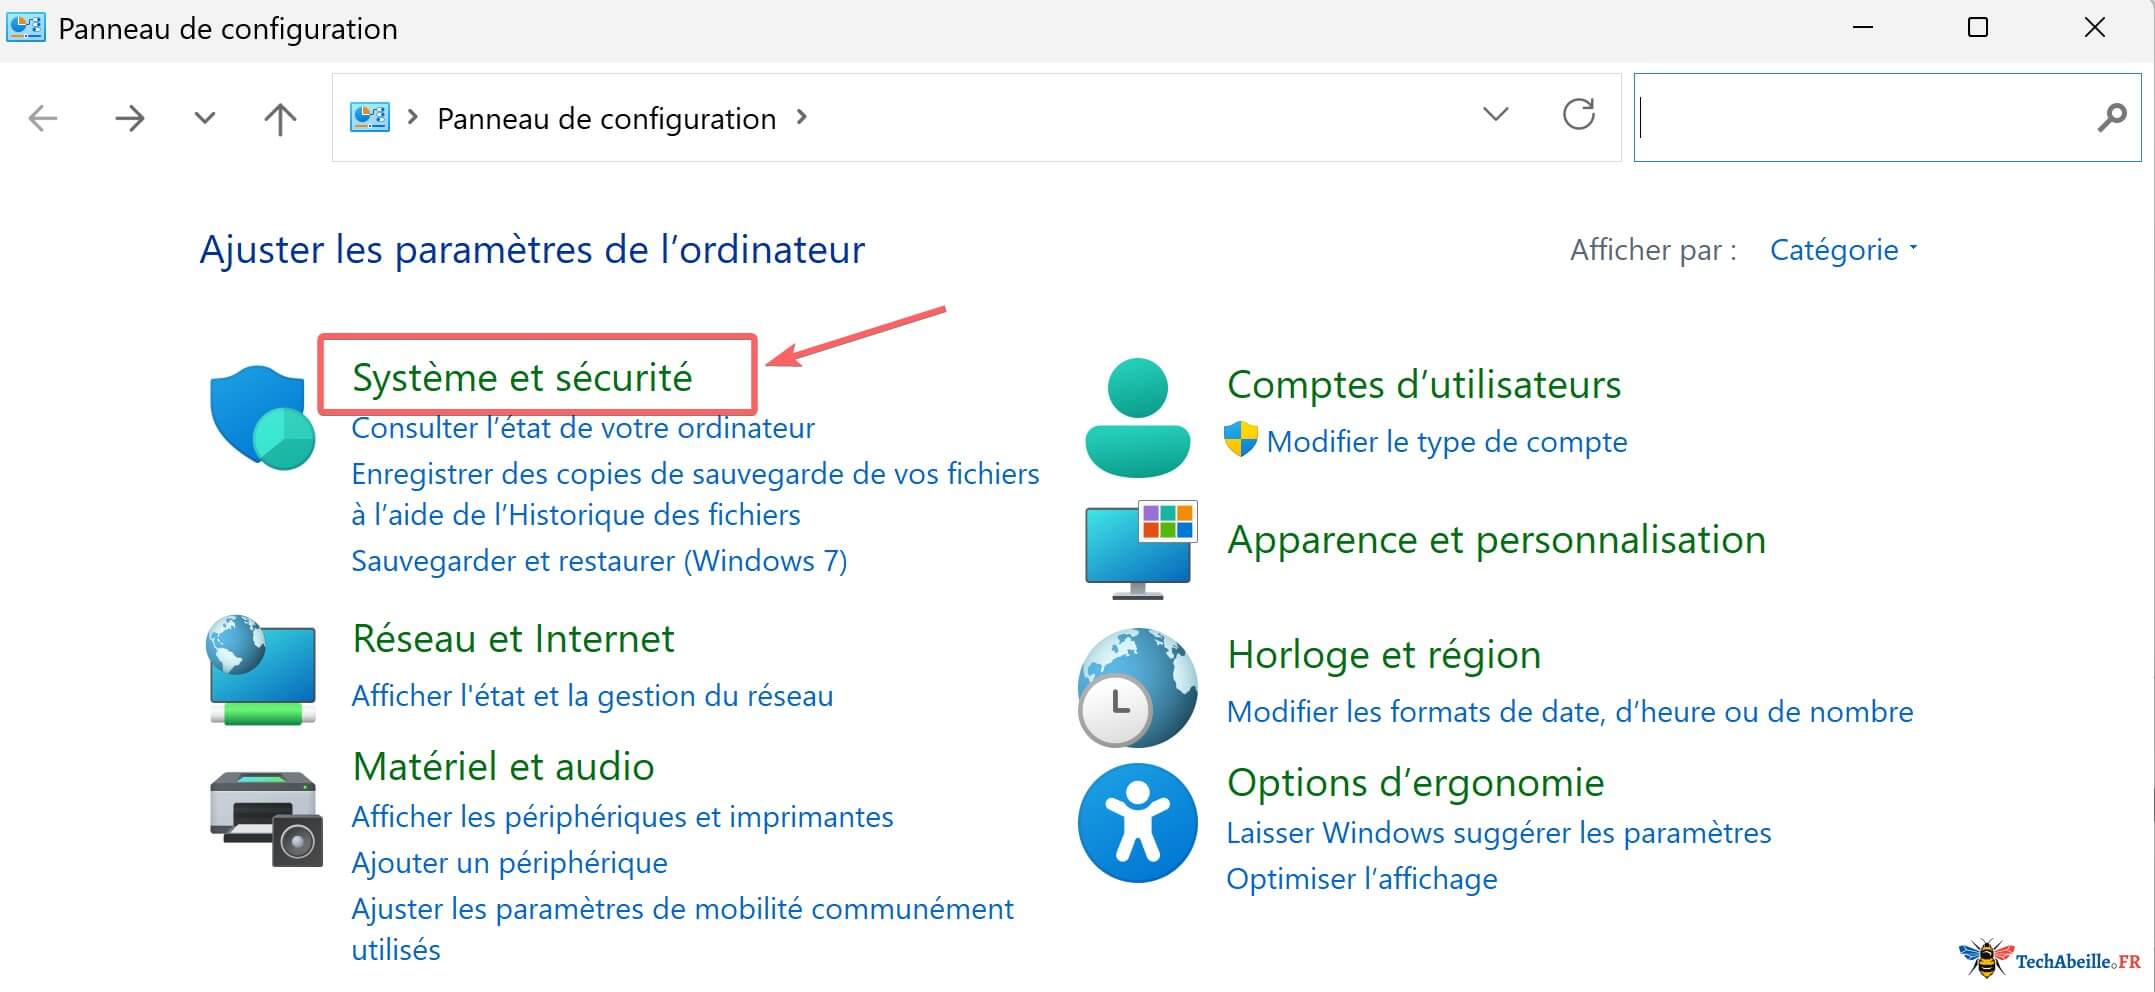
Task: Click the Options d'ergonomie accessibility icon
Action: click(1137, 823)
